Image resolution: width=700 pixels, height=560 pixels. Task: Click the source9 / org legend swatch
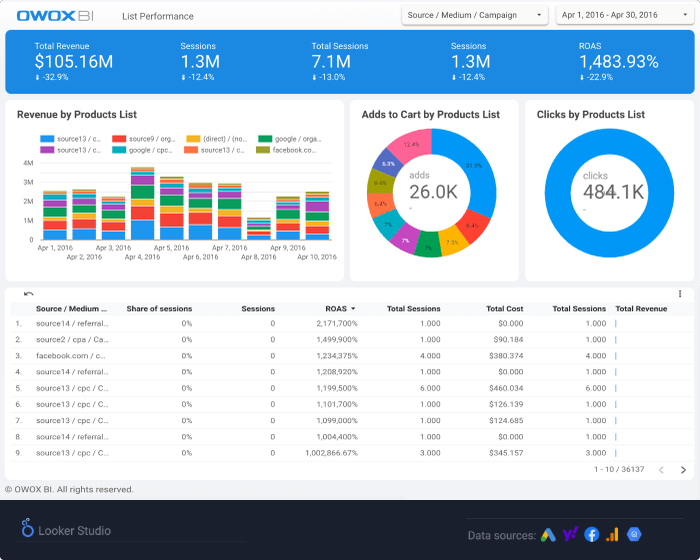pos(119,139)
